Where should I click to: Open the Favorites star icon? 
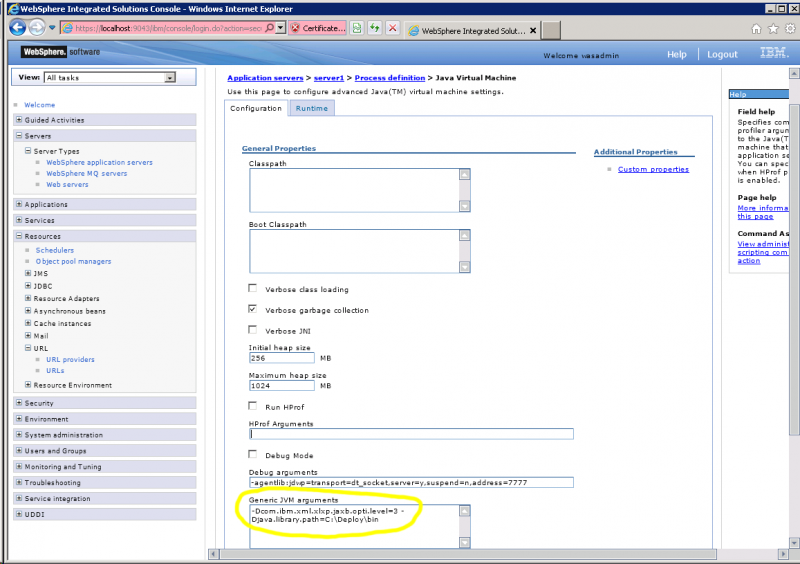pyautogui.click(x=772, y=29)
